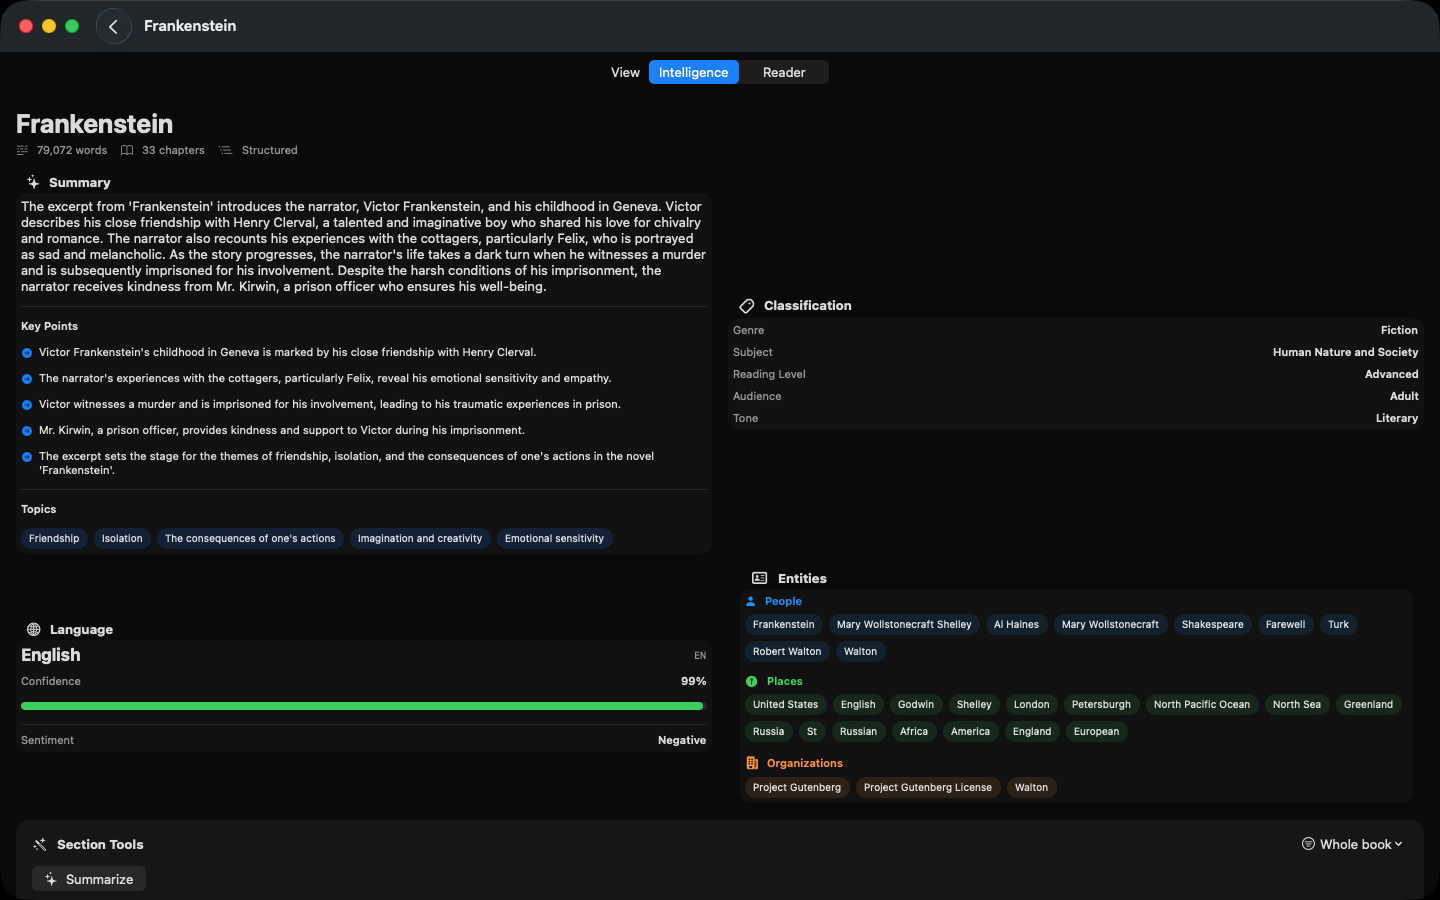
Task: Click the person icon beside People
Action: point(751,601)
